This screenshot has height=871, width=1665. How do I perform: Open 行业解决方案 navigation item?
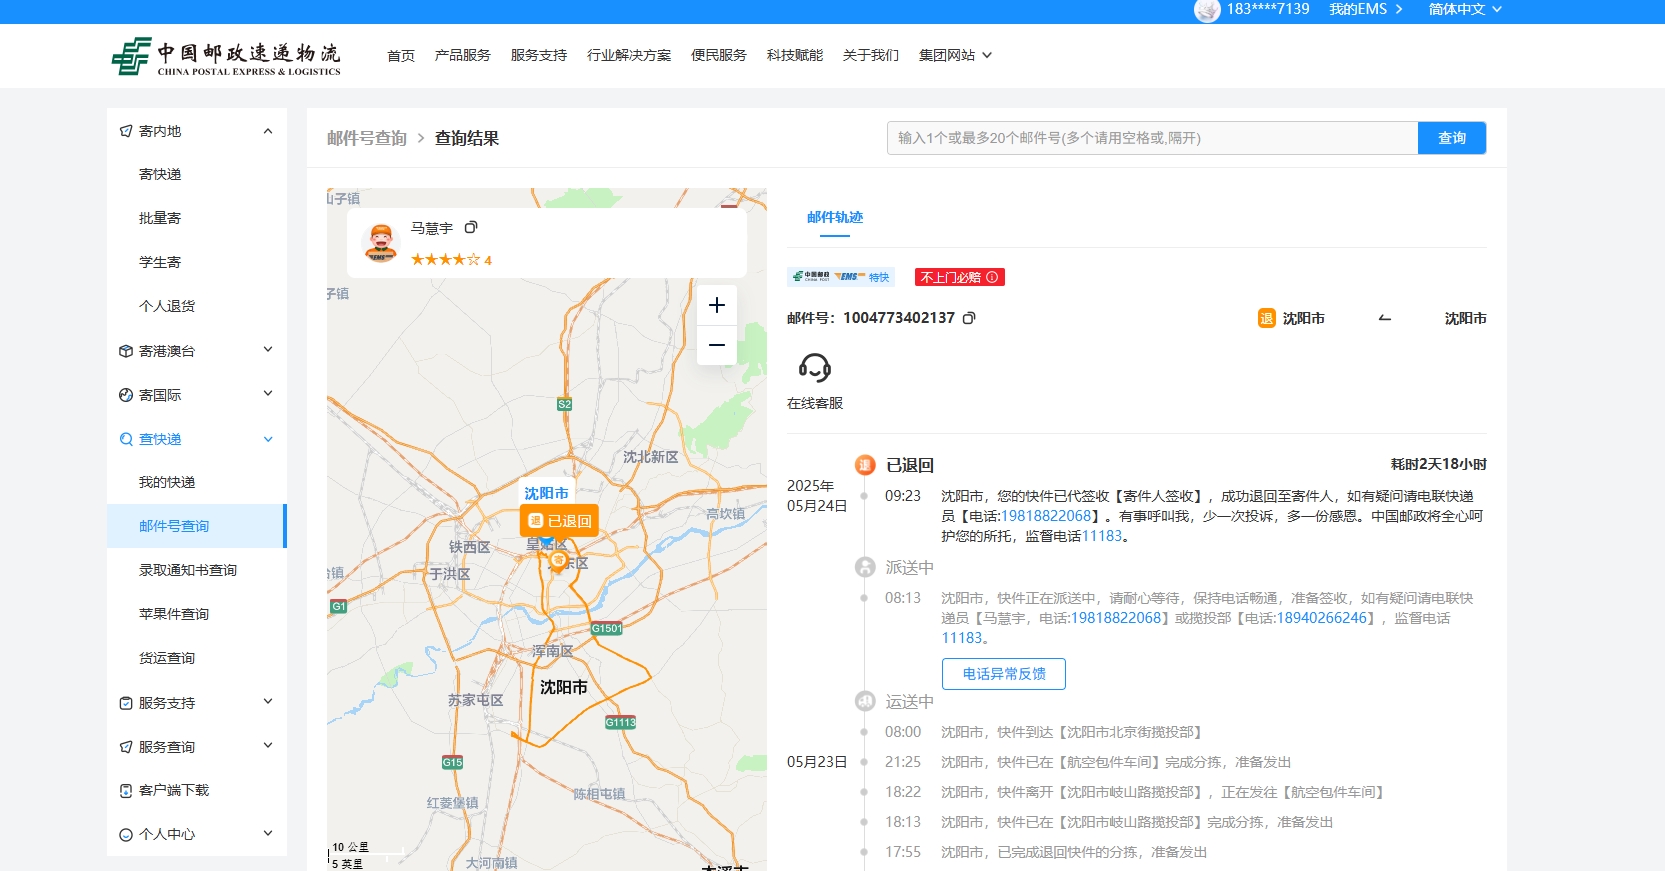pos(629,55)
